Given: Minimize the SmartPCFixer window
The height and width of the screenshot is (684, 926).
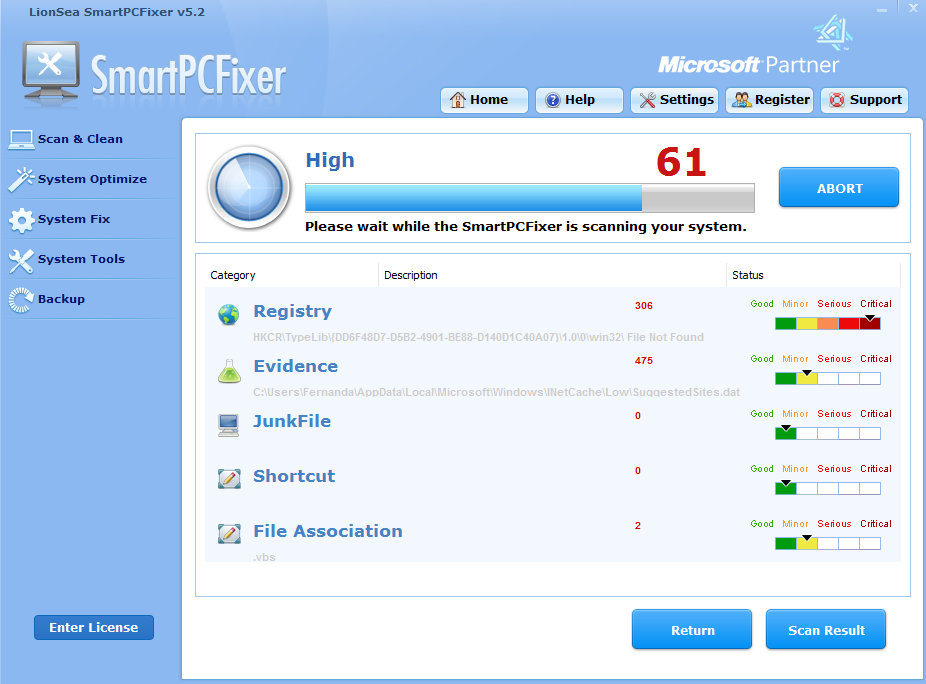Looking at the screenshot, I should 882,9.
